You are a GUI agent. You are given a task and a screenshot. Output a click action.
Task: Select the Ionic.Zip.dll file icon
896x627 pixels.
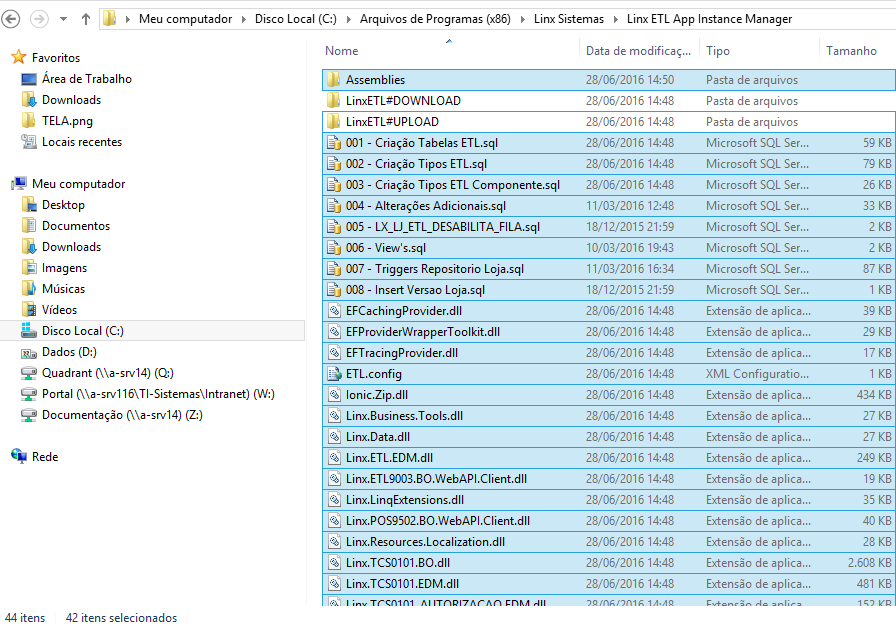pos(334,395)
